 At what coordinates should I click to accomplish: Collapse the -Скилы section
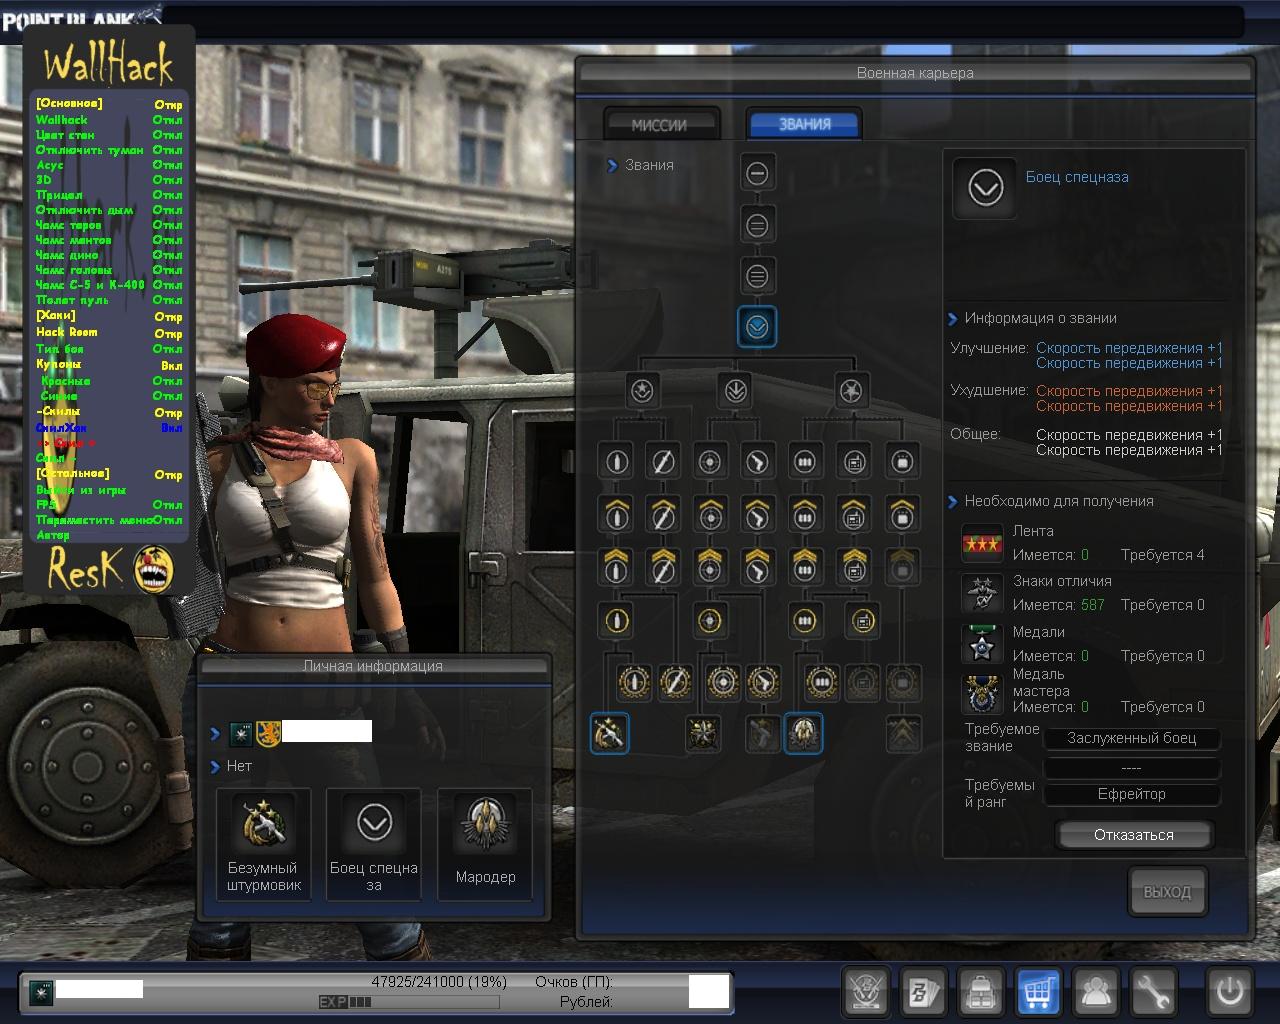108,411
